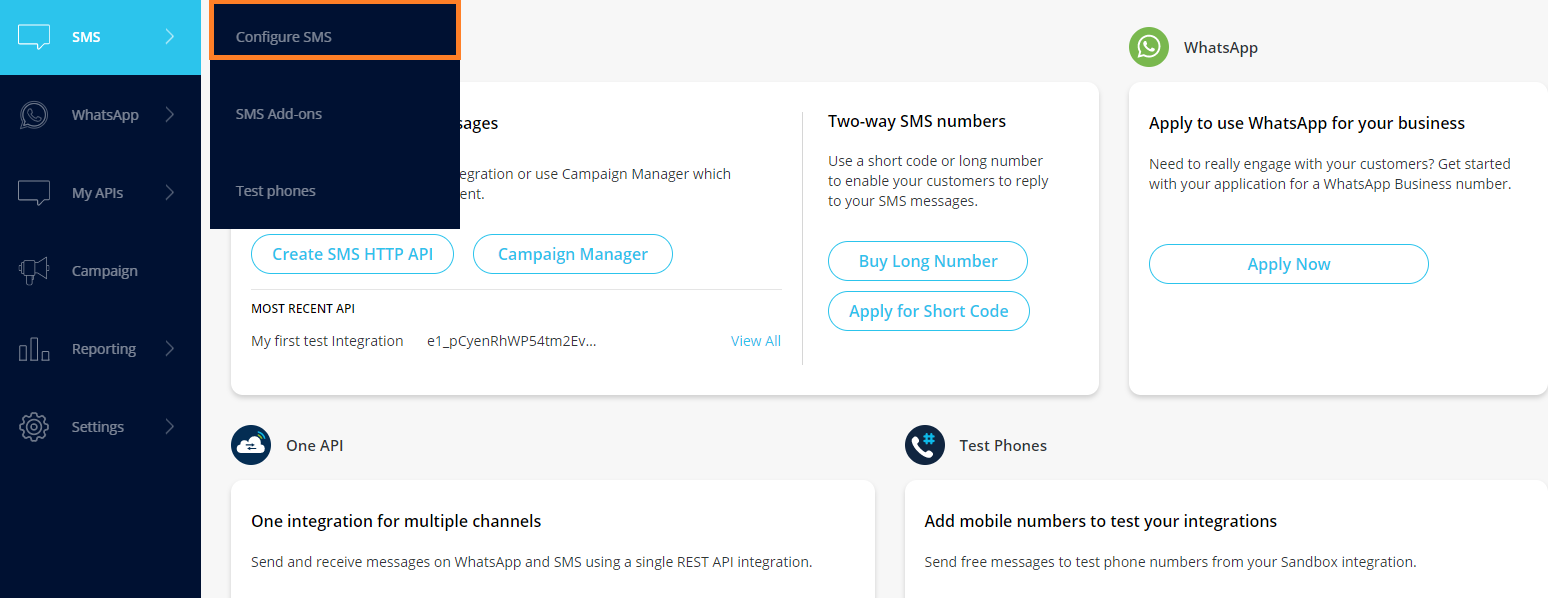1548x598 pixels.
Task: Expand the SMS menu chevron
Action: pyautogui.click(x=170, y=37)
